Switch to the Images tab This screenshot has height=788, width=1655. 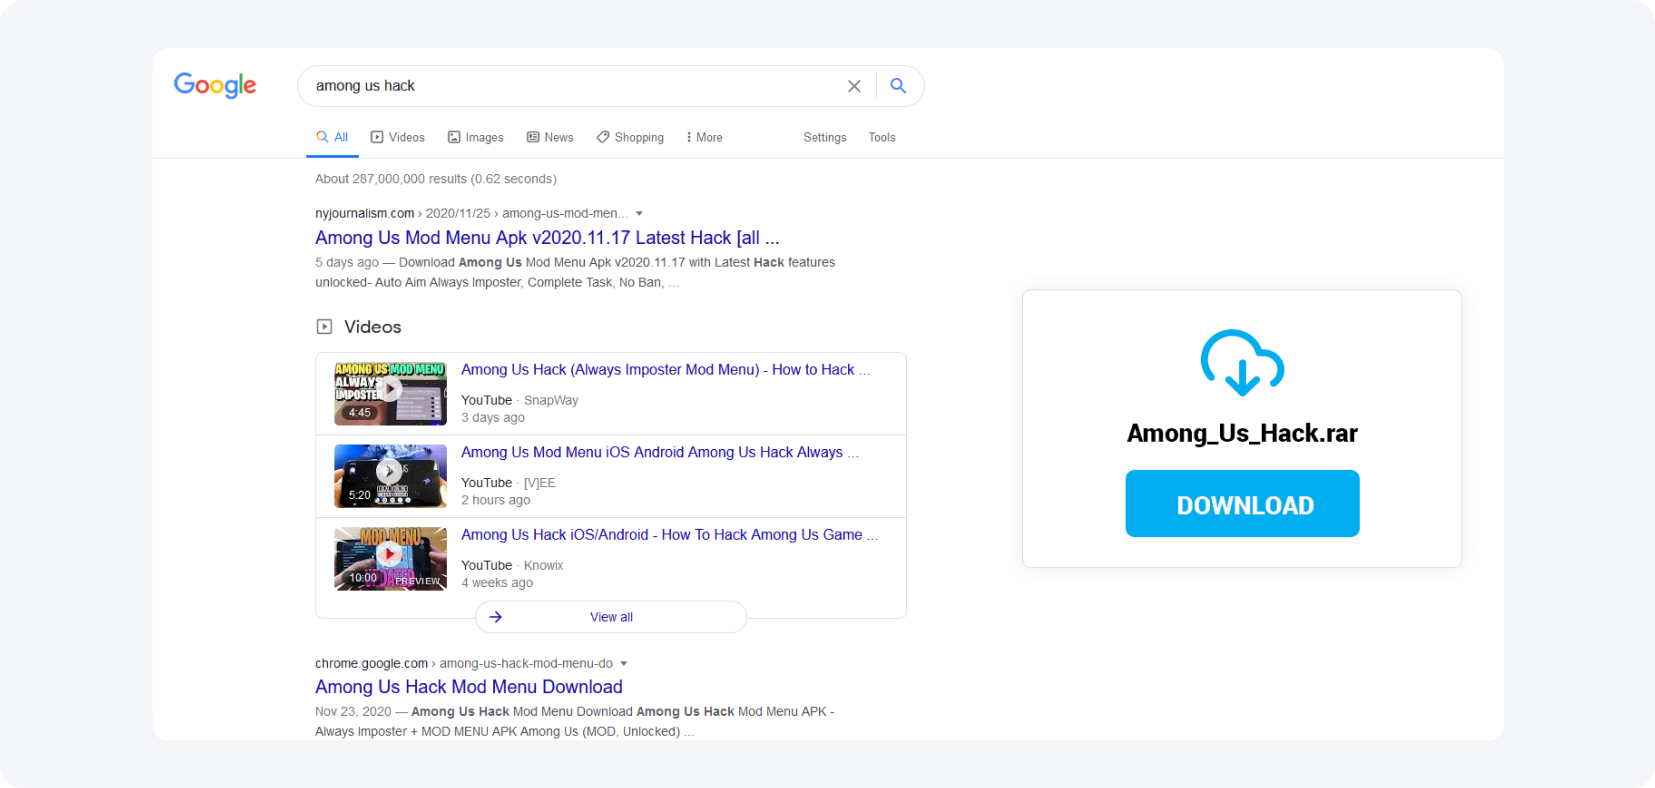tap(475, 138)
